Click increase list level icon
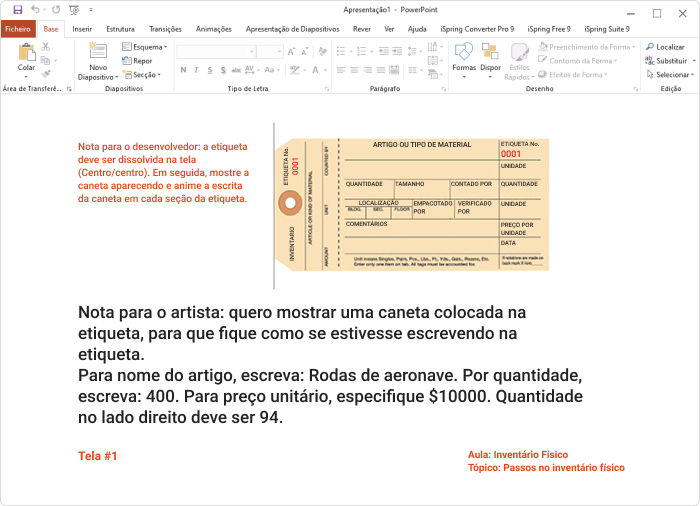This screenshot has width=700, height=506. (397, 52)
